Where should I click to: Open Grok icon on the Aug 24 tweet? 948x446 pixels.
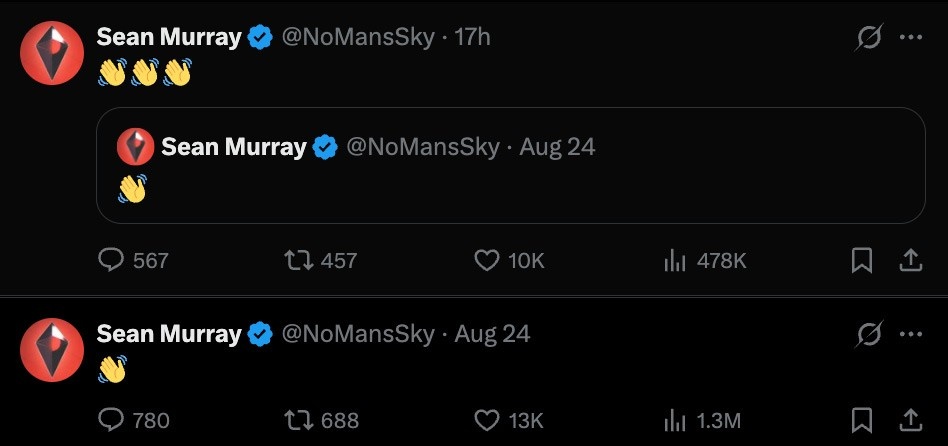pos(869,334)
